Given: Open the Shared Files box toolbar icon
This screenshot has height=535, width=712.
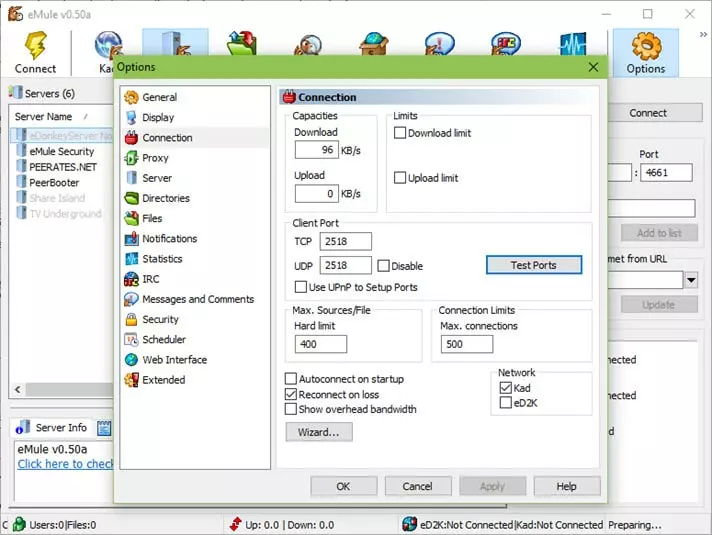Looking at the screenshot, I should [x=374, y=44].
